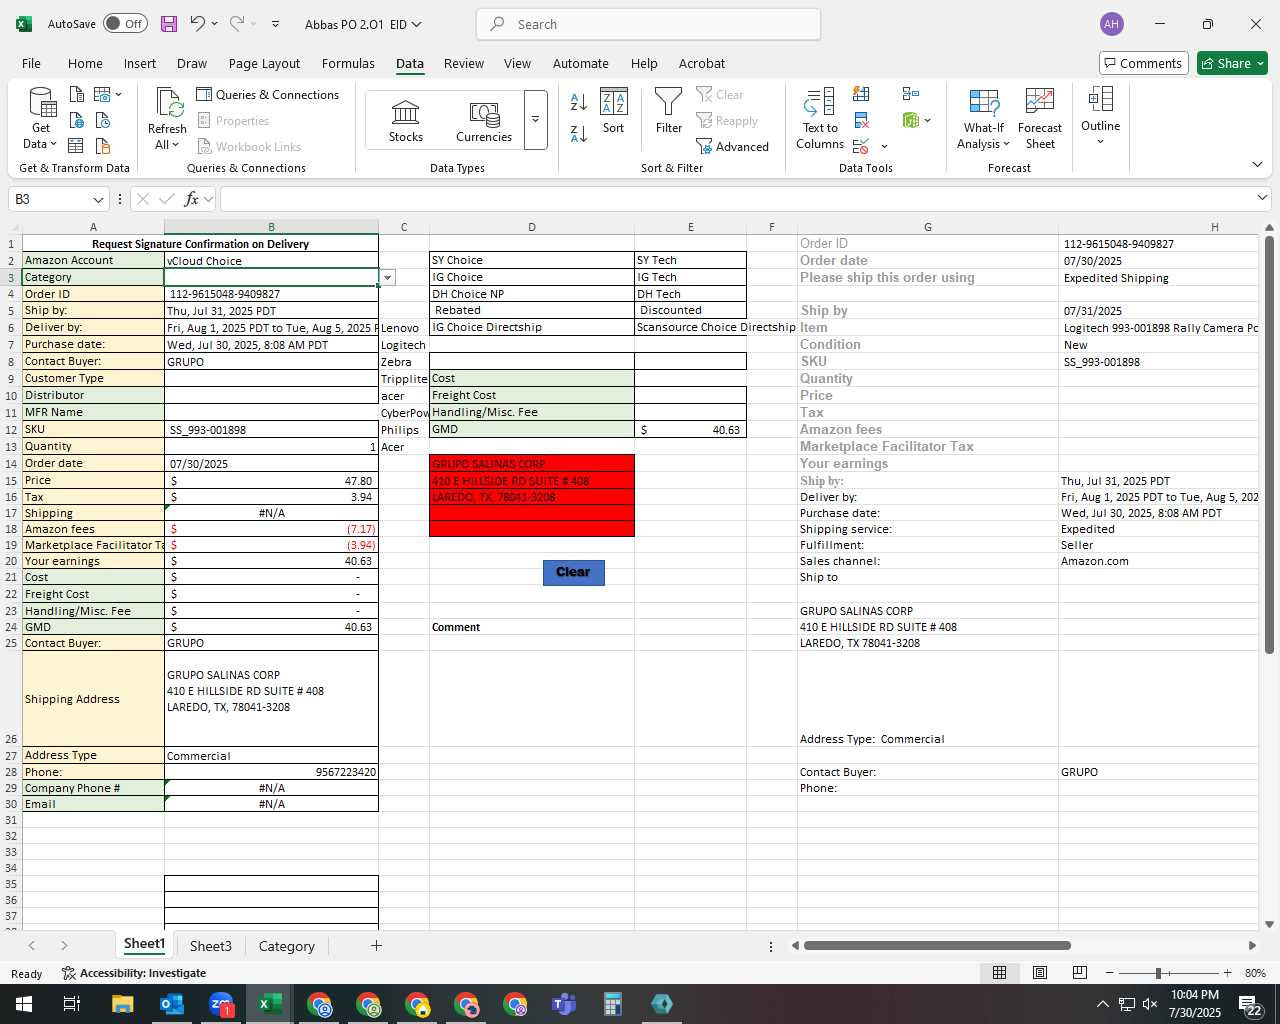The image size is (1280, 1024).
Task: Click the Undo arrow
Action: tap(198, 24)
